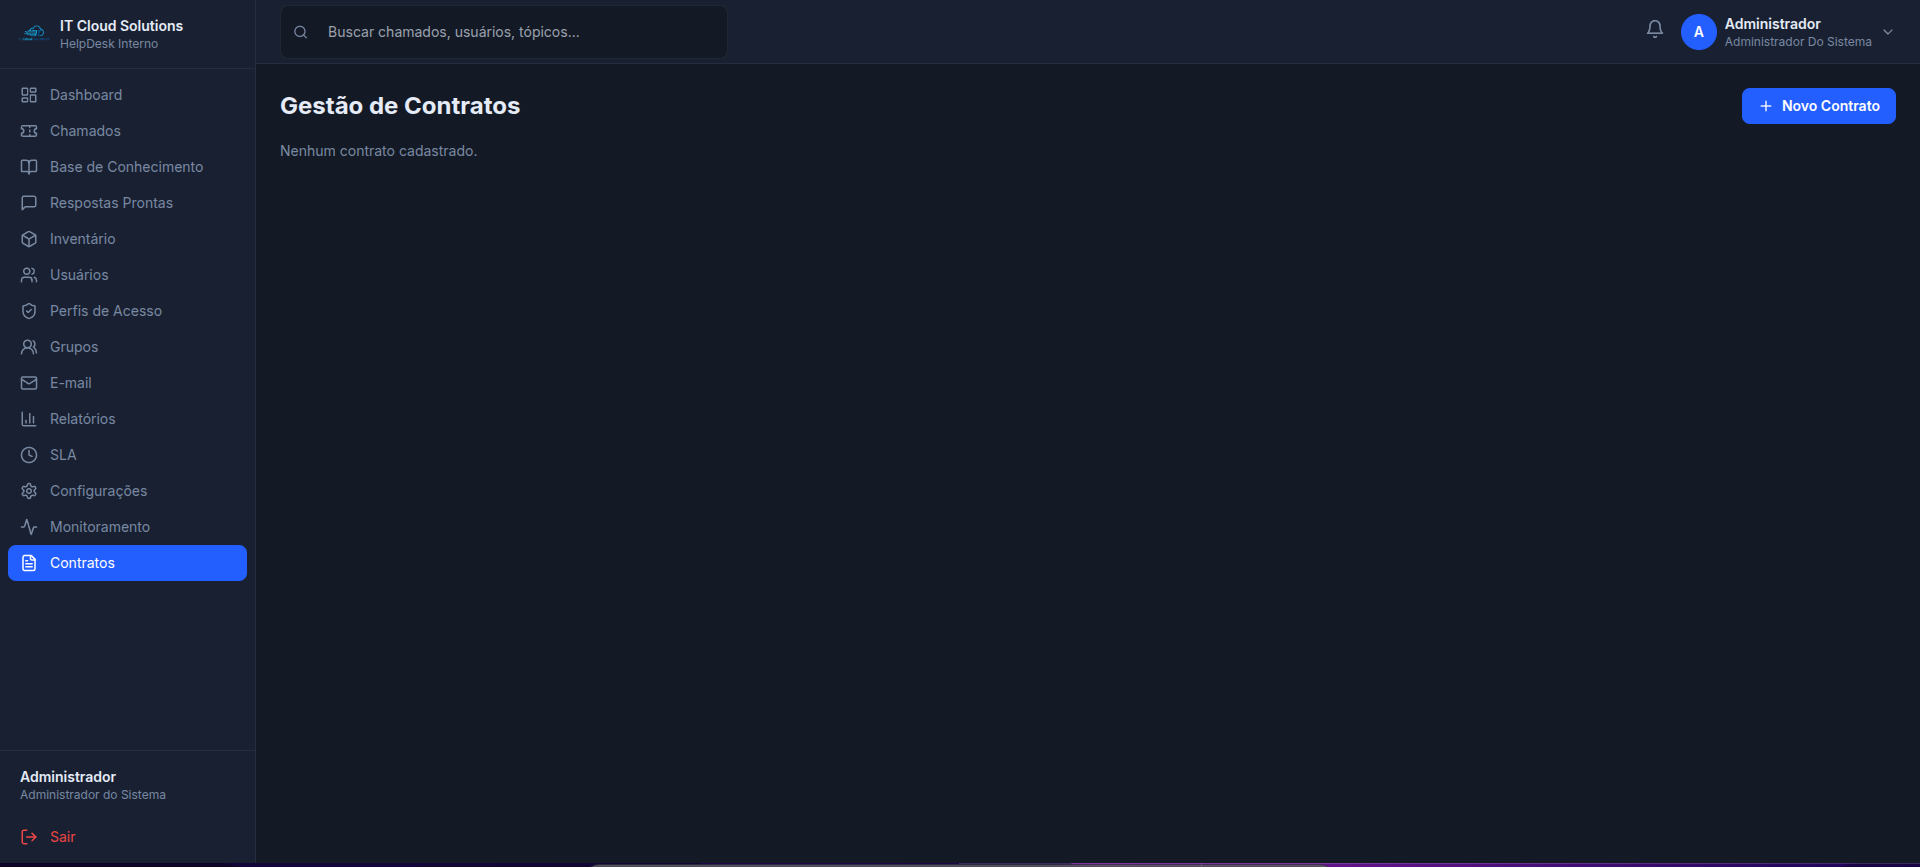Click the Novo Contrato button
The image size is (1920, 867).
(x=1818, y=106)
